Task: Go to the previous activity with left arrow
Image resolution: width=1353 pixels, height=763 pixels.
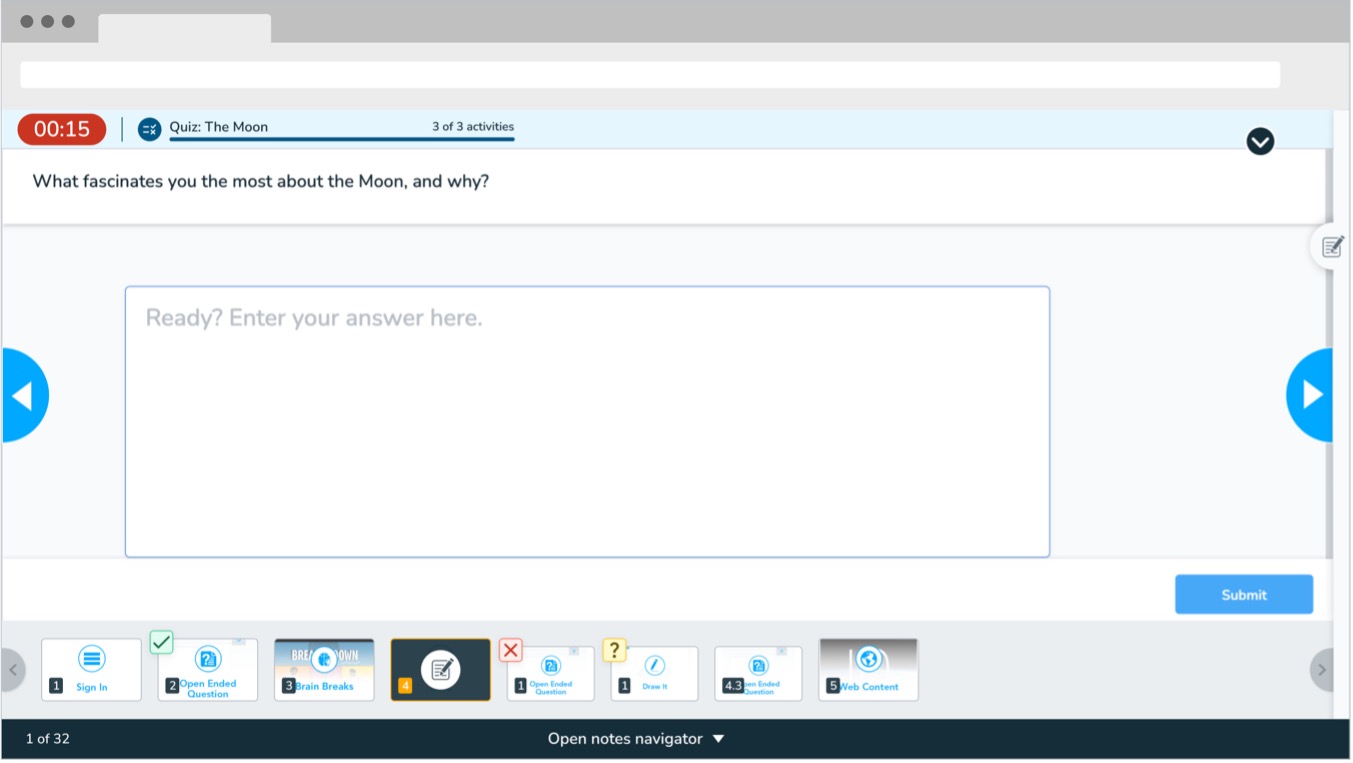Action: 23,396
